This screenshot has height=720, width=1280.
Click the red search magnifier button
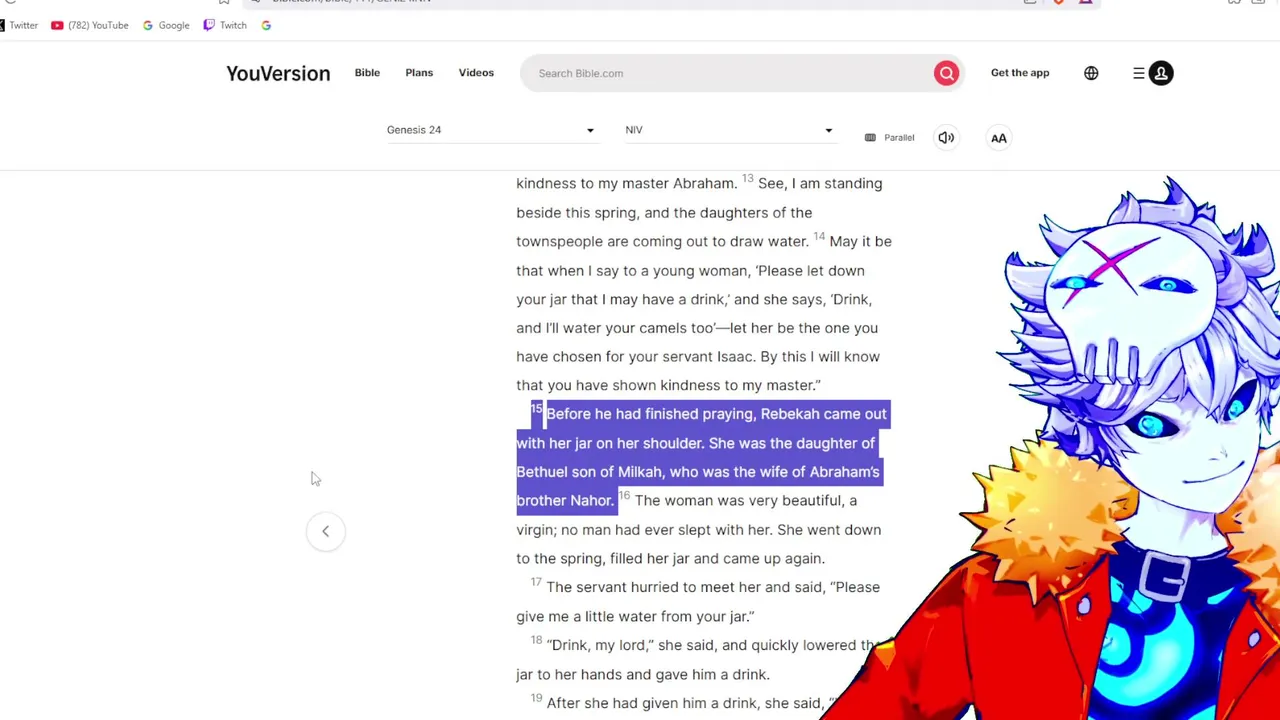[946, 73]
